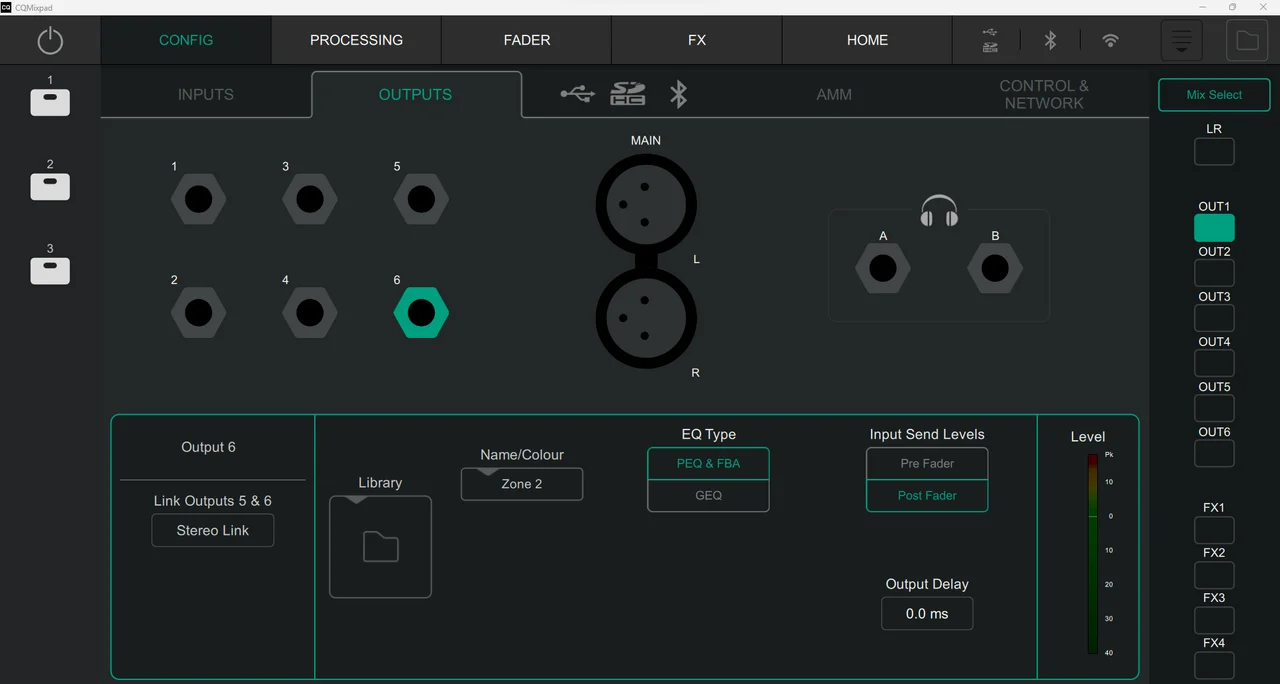Select output jack 6
Viewport: 1280px width, 684px height.
(421, 313)
